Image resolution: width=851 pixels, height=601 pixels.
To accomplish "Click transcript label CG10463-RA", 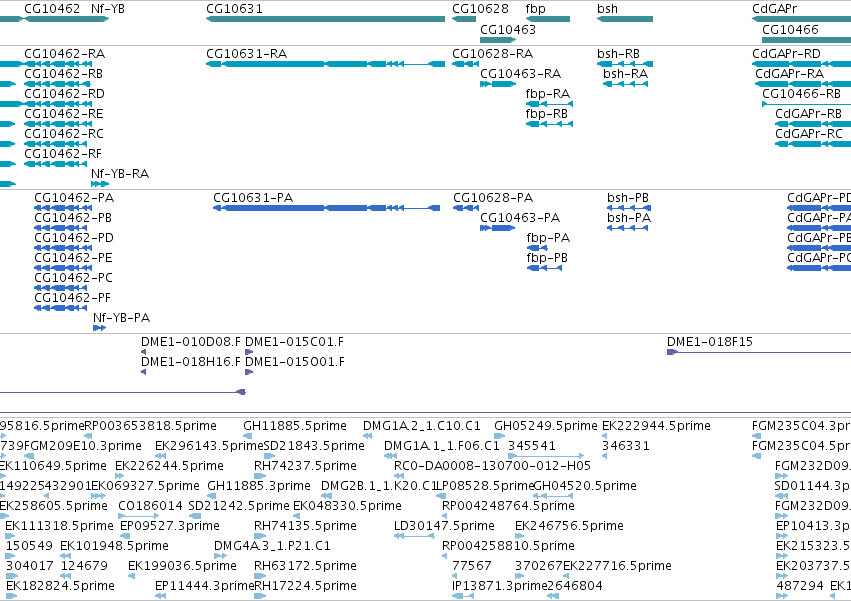I will coord(520,74).
